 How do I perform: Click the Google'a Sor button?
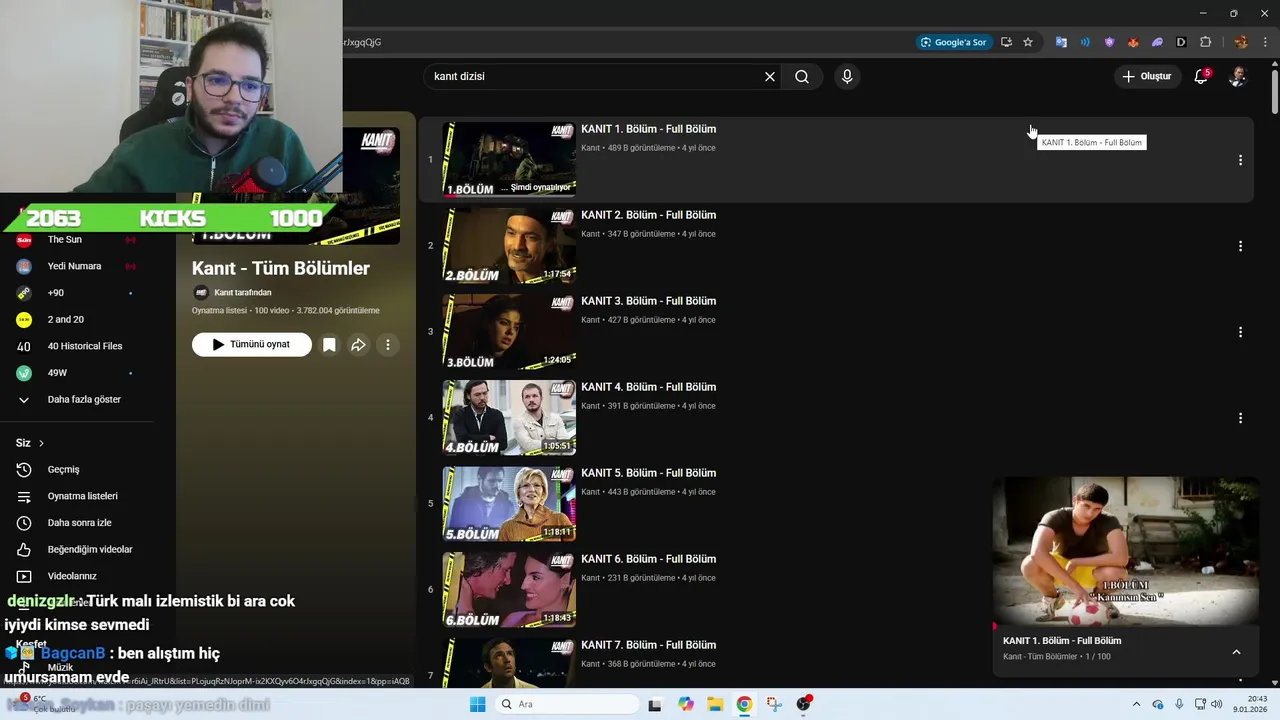click(x=954, y=42)
